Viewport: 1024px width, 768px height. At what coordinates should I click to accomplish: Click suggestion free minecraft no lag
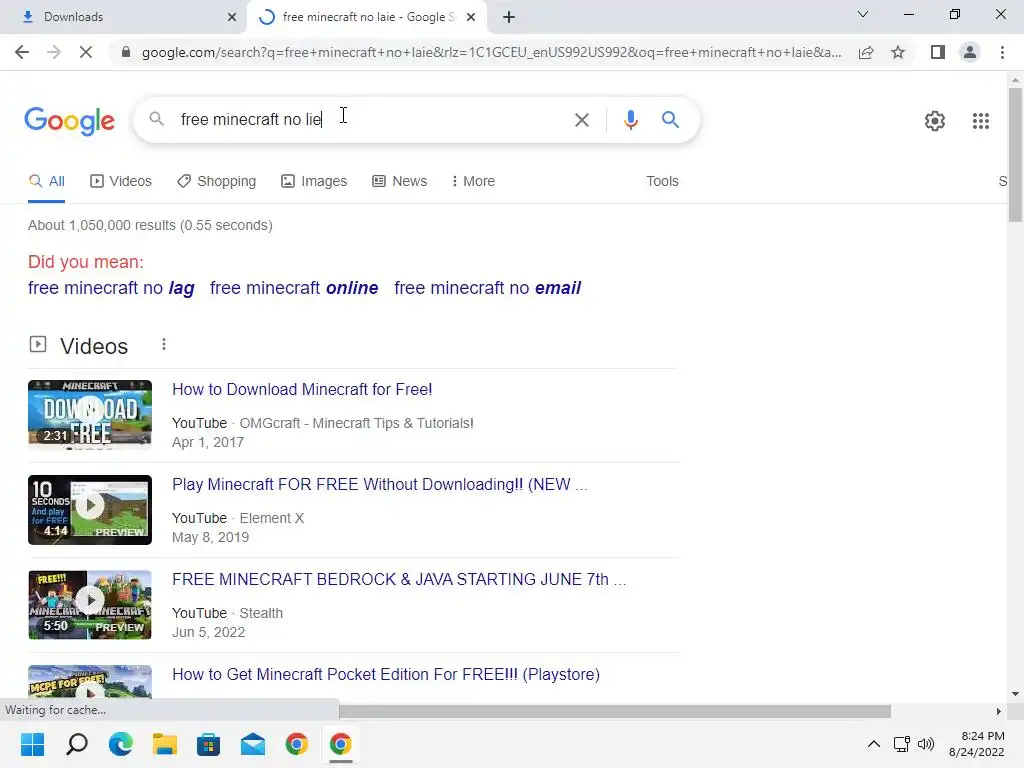coord(111,288)
